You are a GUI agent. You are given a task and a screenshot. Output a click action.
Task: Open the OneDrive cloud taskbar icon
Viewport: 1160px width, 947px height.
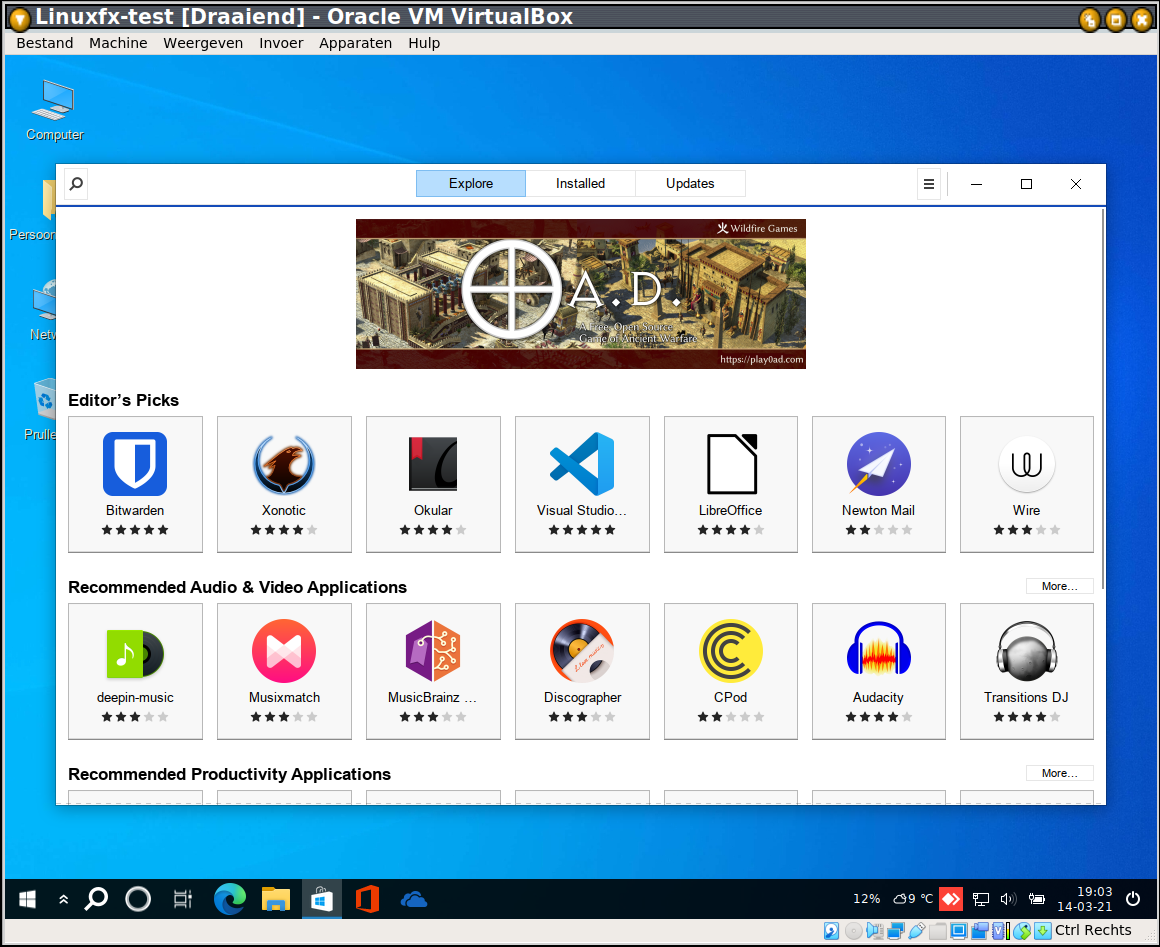click(x=414, y=899)
